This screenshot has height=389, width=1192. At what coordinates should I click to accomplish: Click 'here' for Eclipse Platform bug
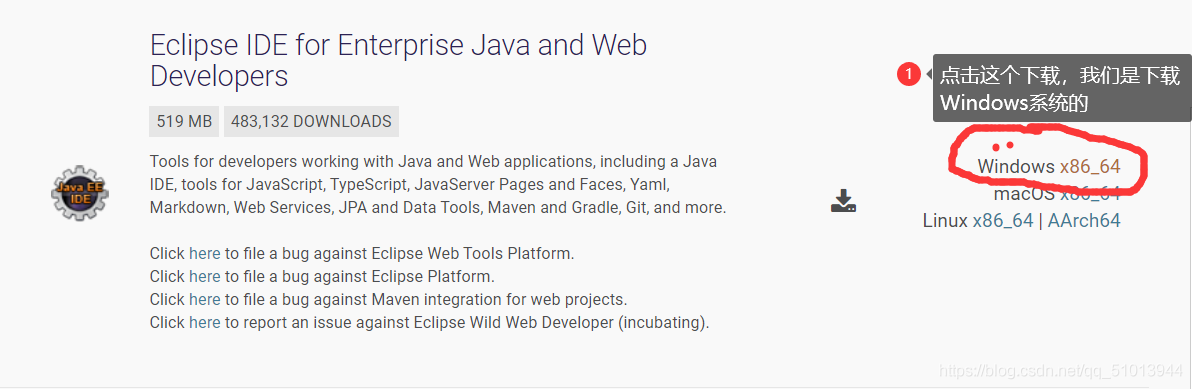(x=204, y=277)
